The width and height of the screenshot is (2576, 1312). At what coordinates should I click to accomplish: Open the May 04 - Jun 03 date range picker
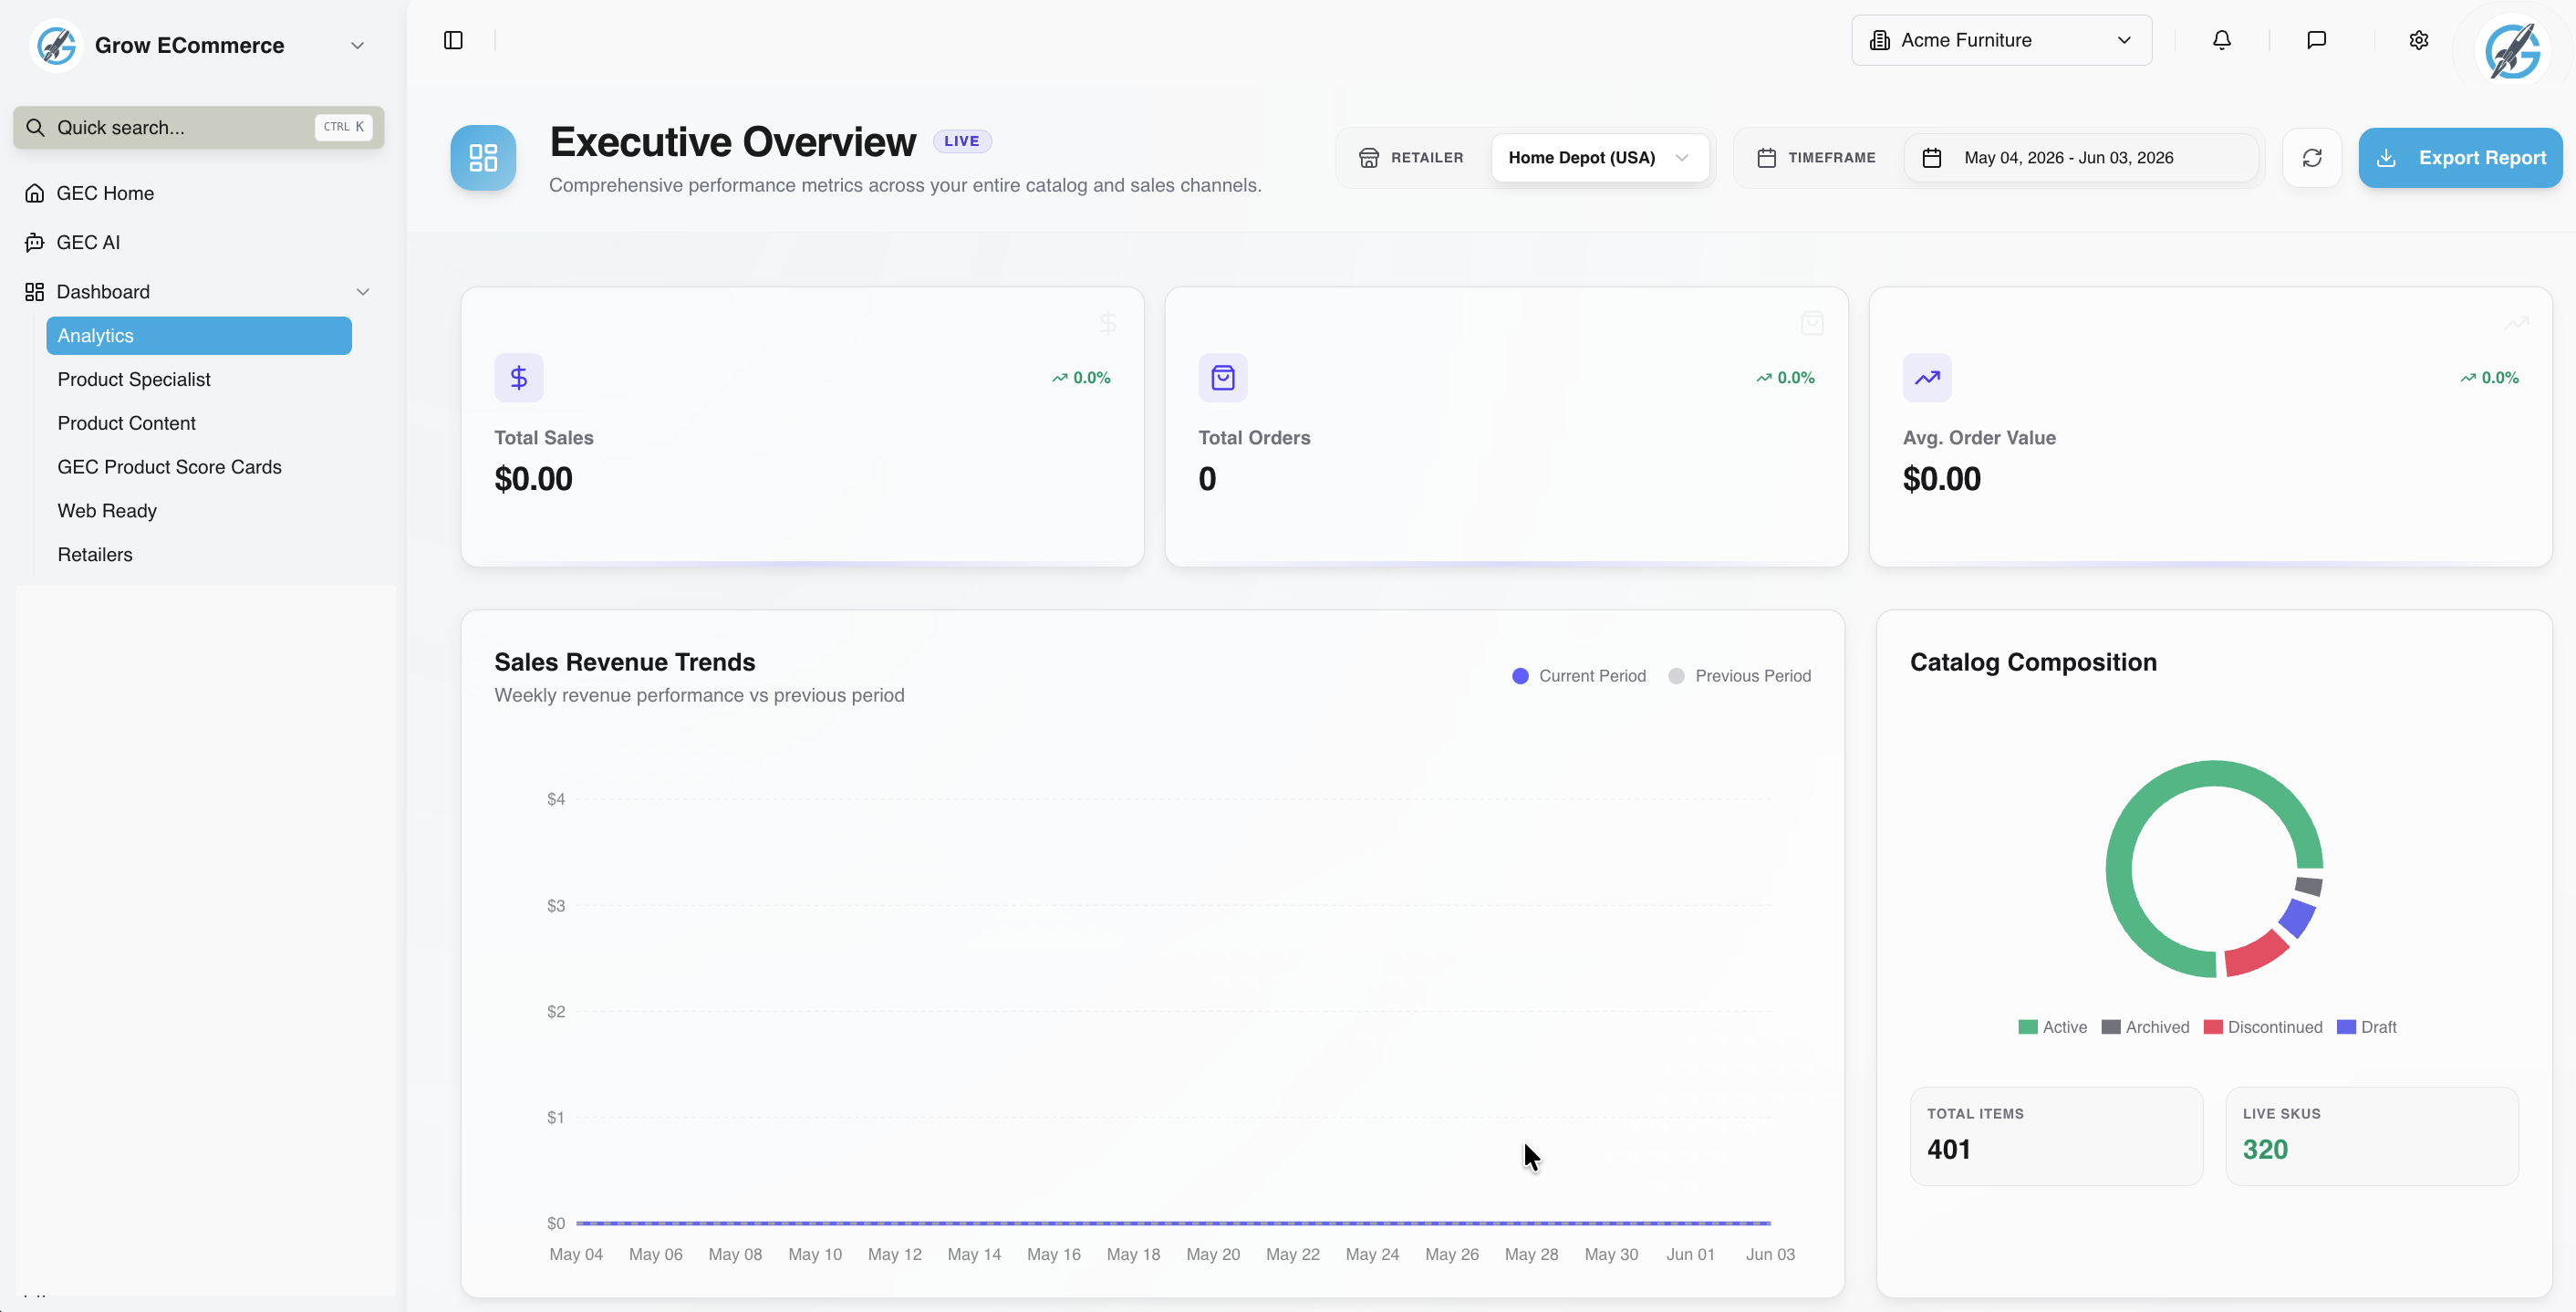click(2080, 158)
